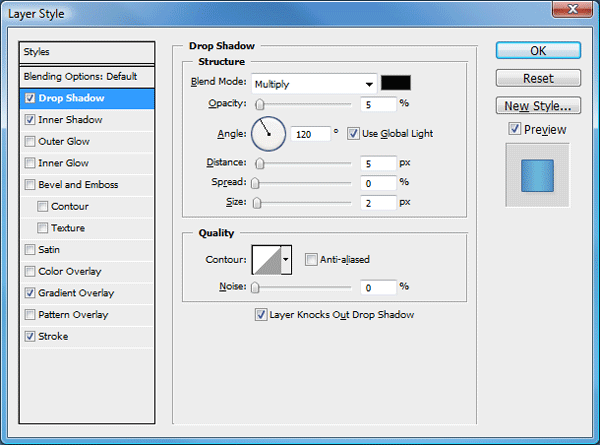Click the Noise slider handle
The image size is (600, 445).
click(255, 287)
